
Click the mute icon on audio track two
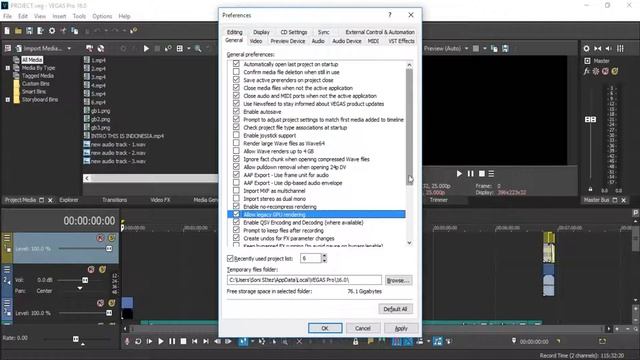pyautogui.click(x=91, y=269)
